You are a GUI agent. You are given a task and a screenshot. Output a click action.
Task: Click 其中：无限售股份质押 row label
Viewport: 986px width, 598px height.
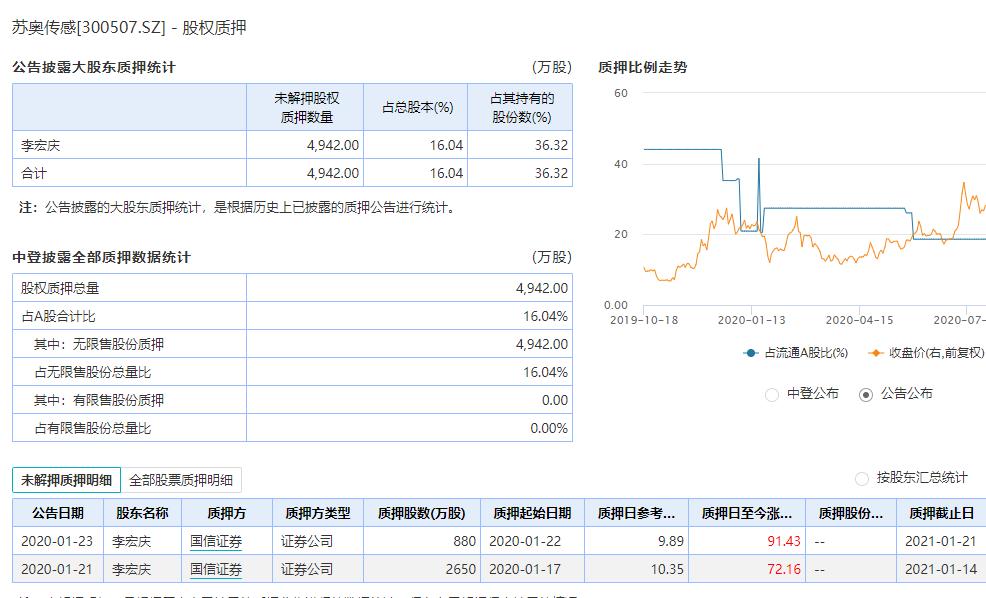(99, 344)
